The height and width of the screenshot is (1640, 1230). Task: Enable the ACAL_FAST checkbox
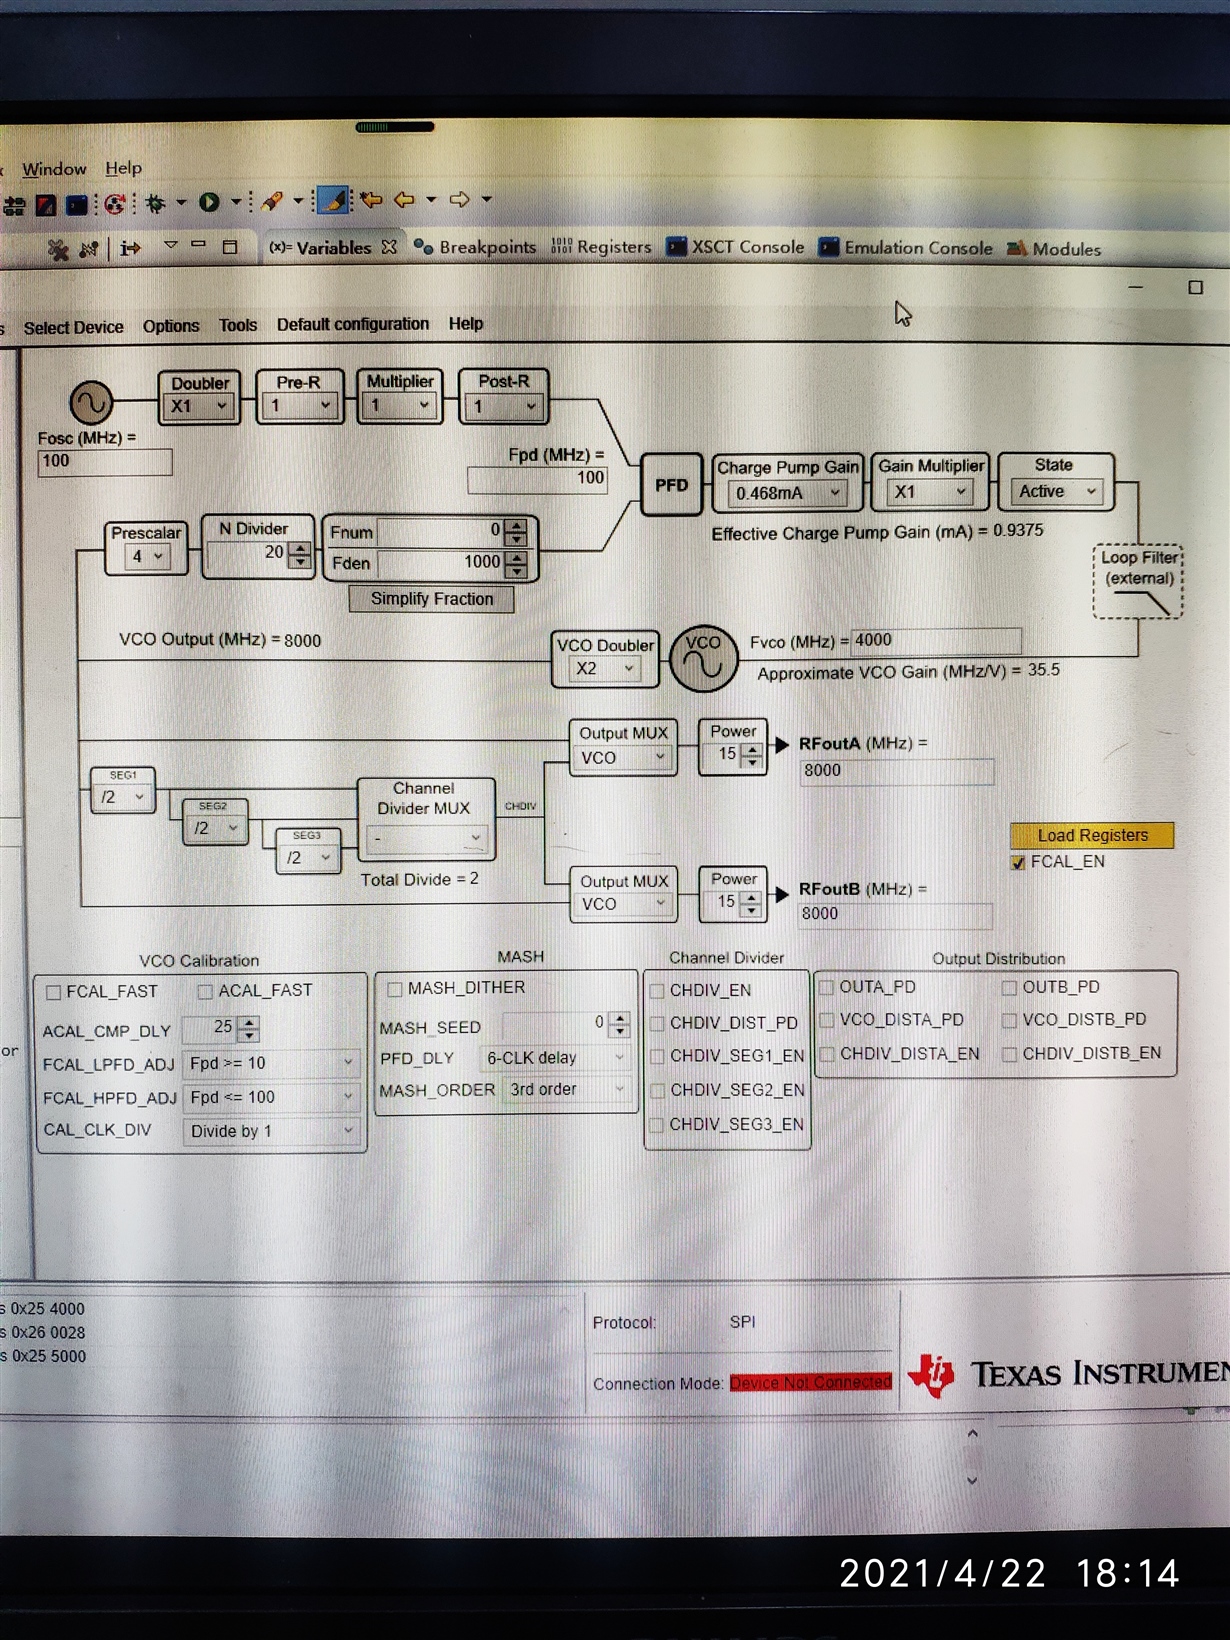pyautogui.click(x=205, y=991)
